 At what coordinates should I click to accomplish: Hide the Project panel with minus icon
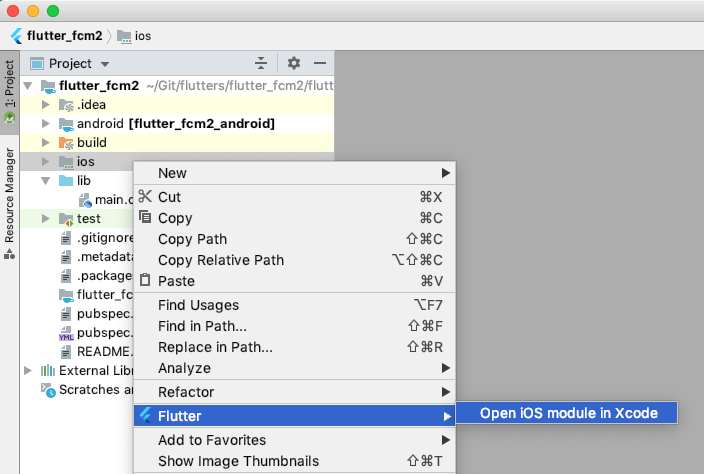point(320,63)
